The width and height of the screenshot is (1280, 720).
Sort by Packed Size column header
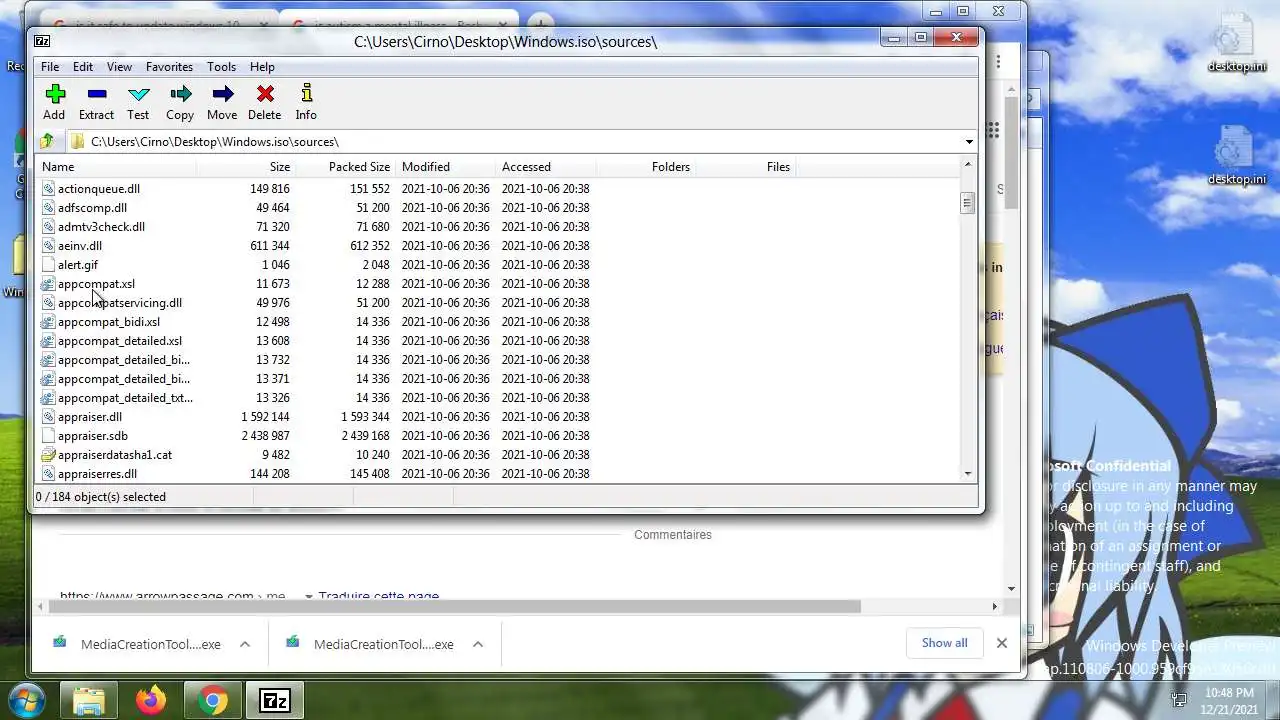[346, 167]
